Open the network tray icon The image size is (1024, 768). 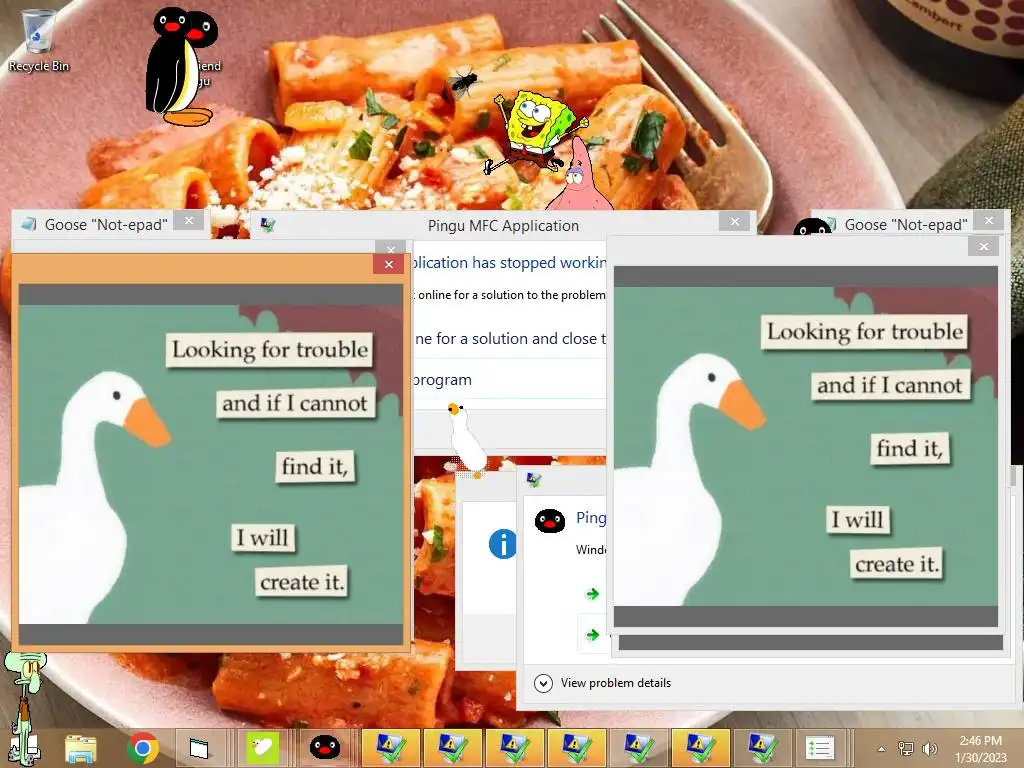(x=906, y=748)
